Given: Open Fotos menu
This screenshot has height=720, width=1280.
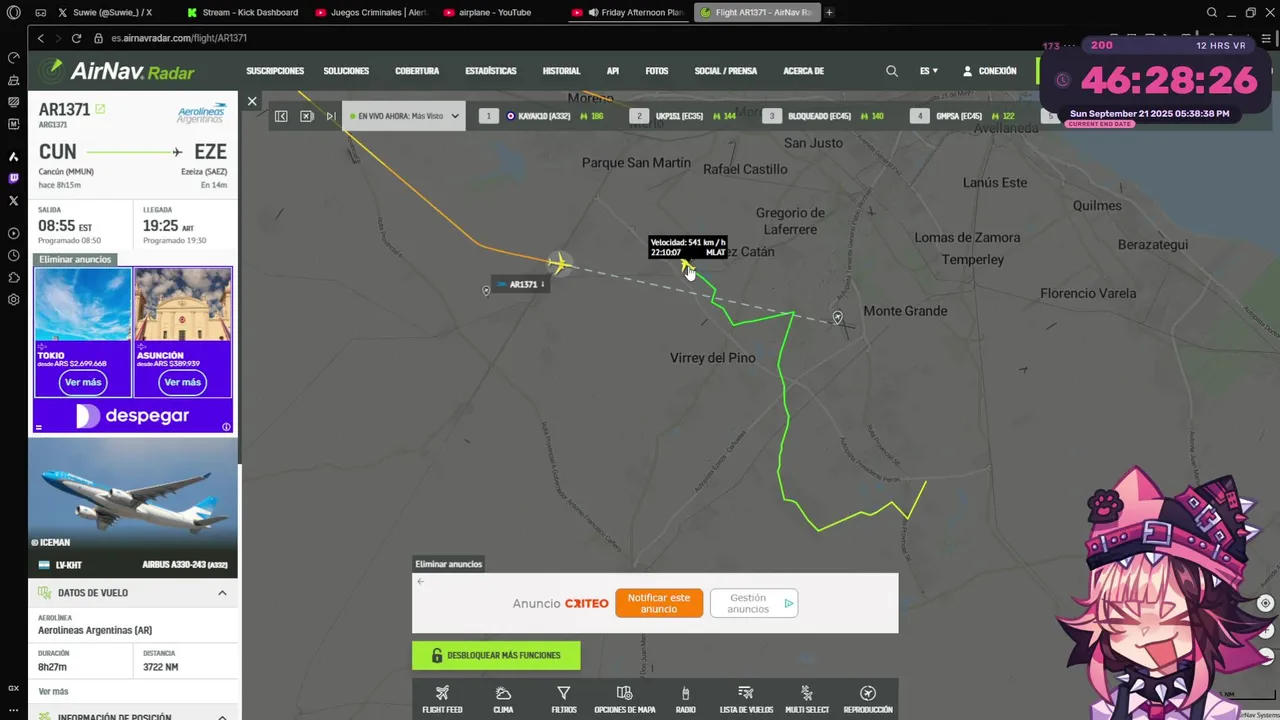Looking at the screenshot, I should click(x=657, y=71).
